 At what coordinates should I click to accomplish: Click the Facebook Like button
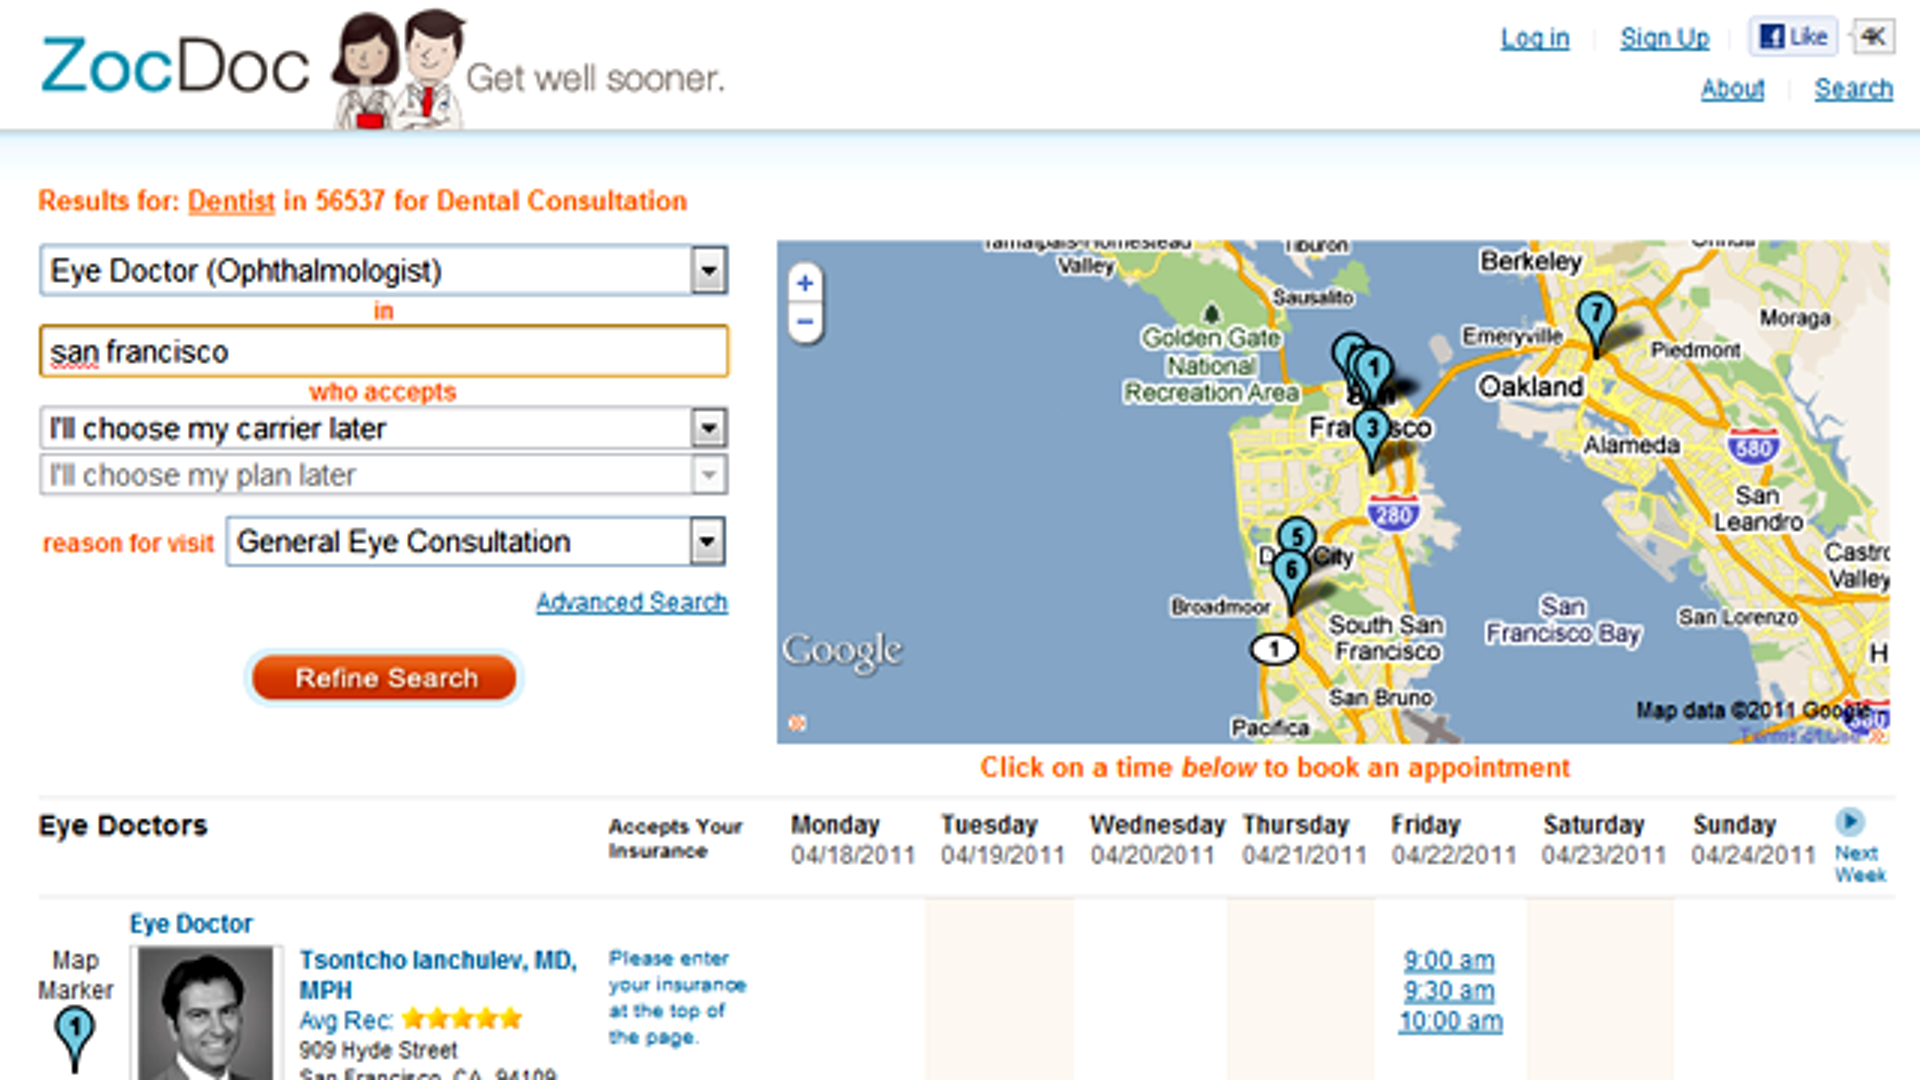1793,37
